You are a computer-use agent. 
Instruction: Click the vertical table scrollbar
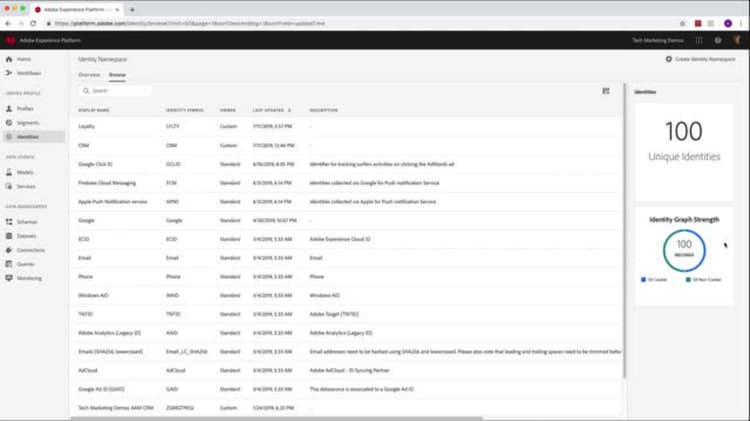[624, 230]
